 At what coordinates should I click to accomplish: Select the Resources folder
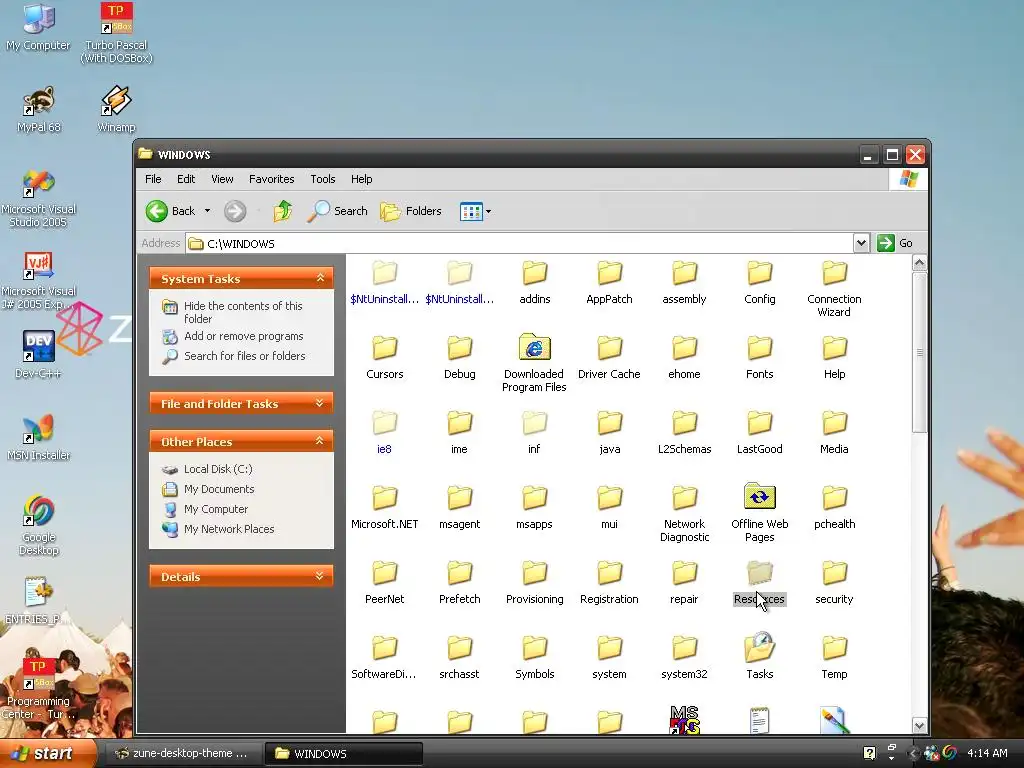click(x=760, y=583)
